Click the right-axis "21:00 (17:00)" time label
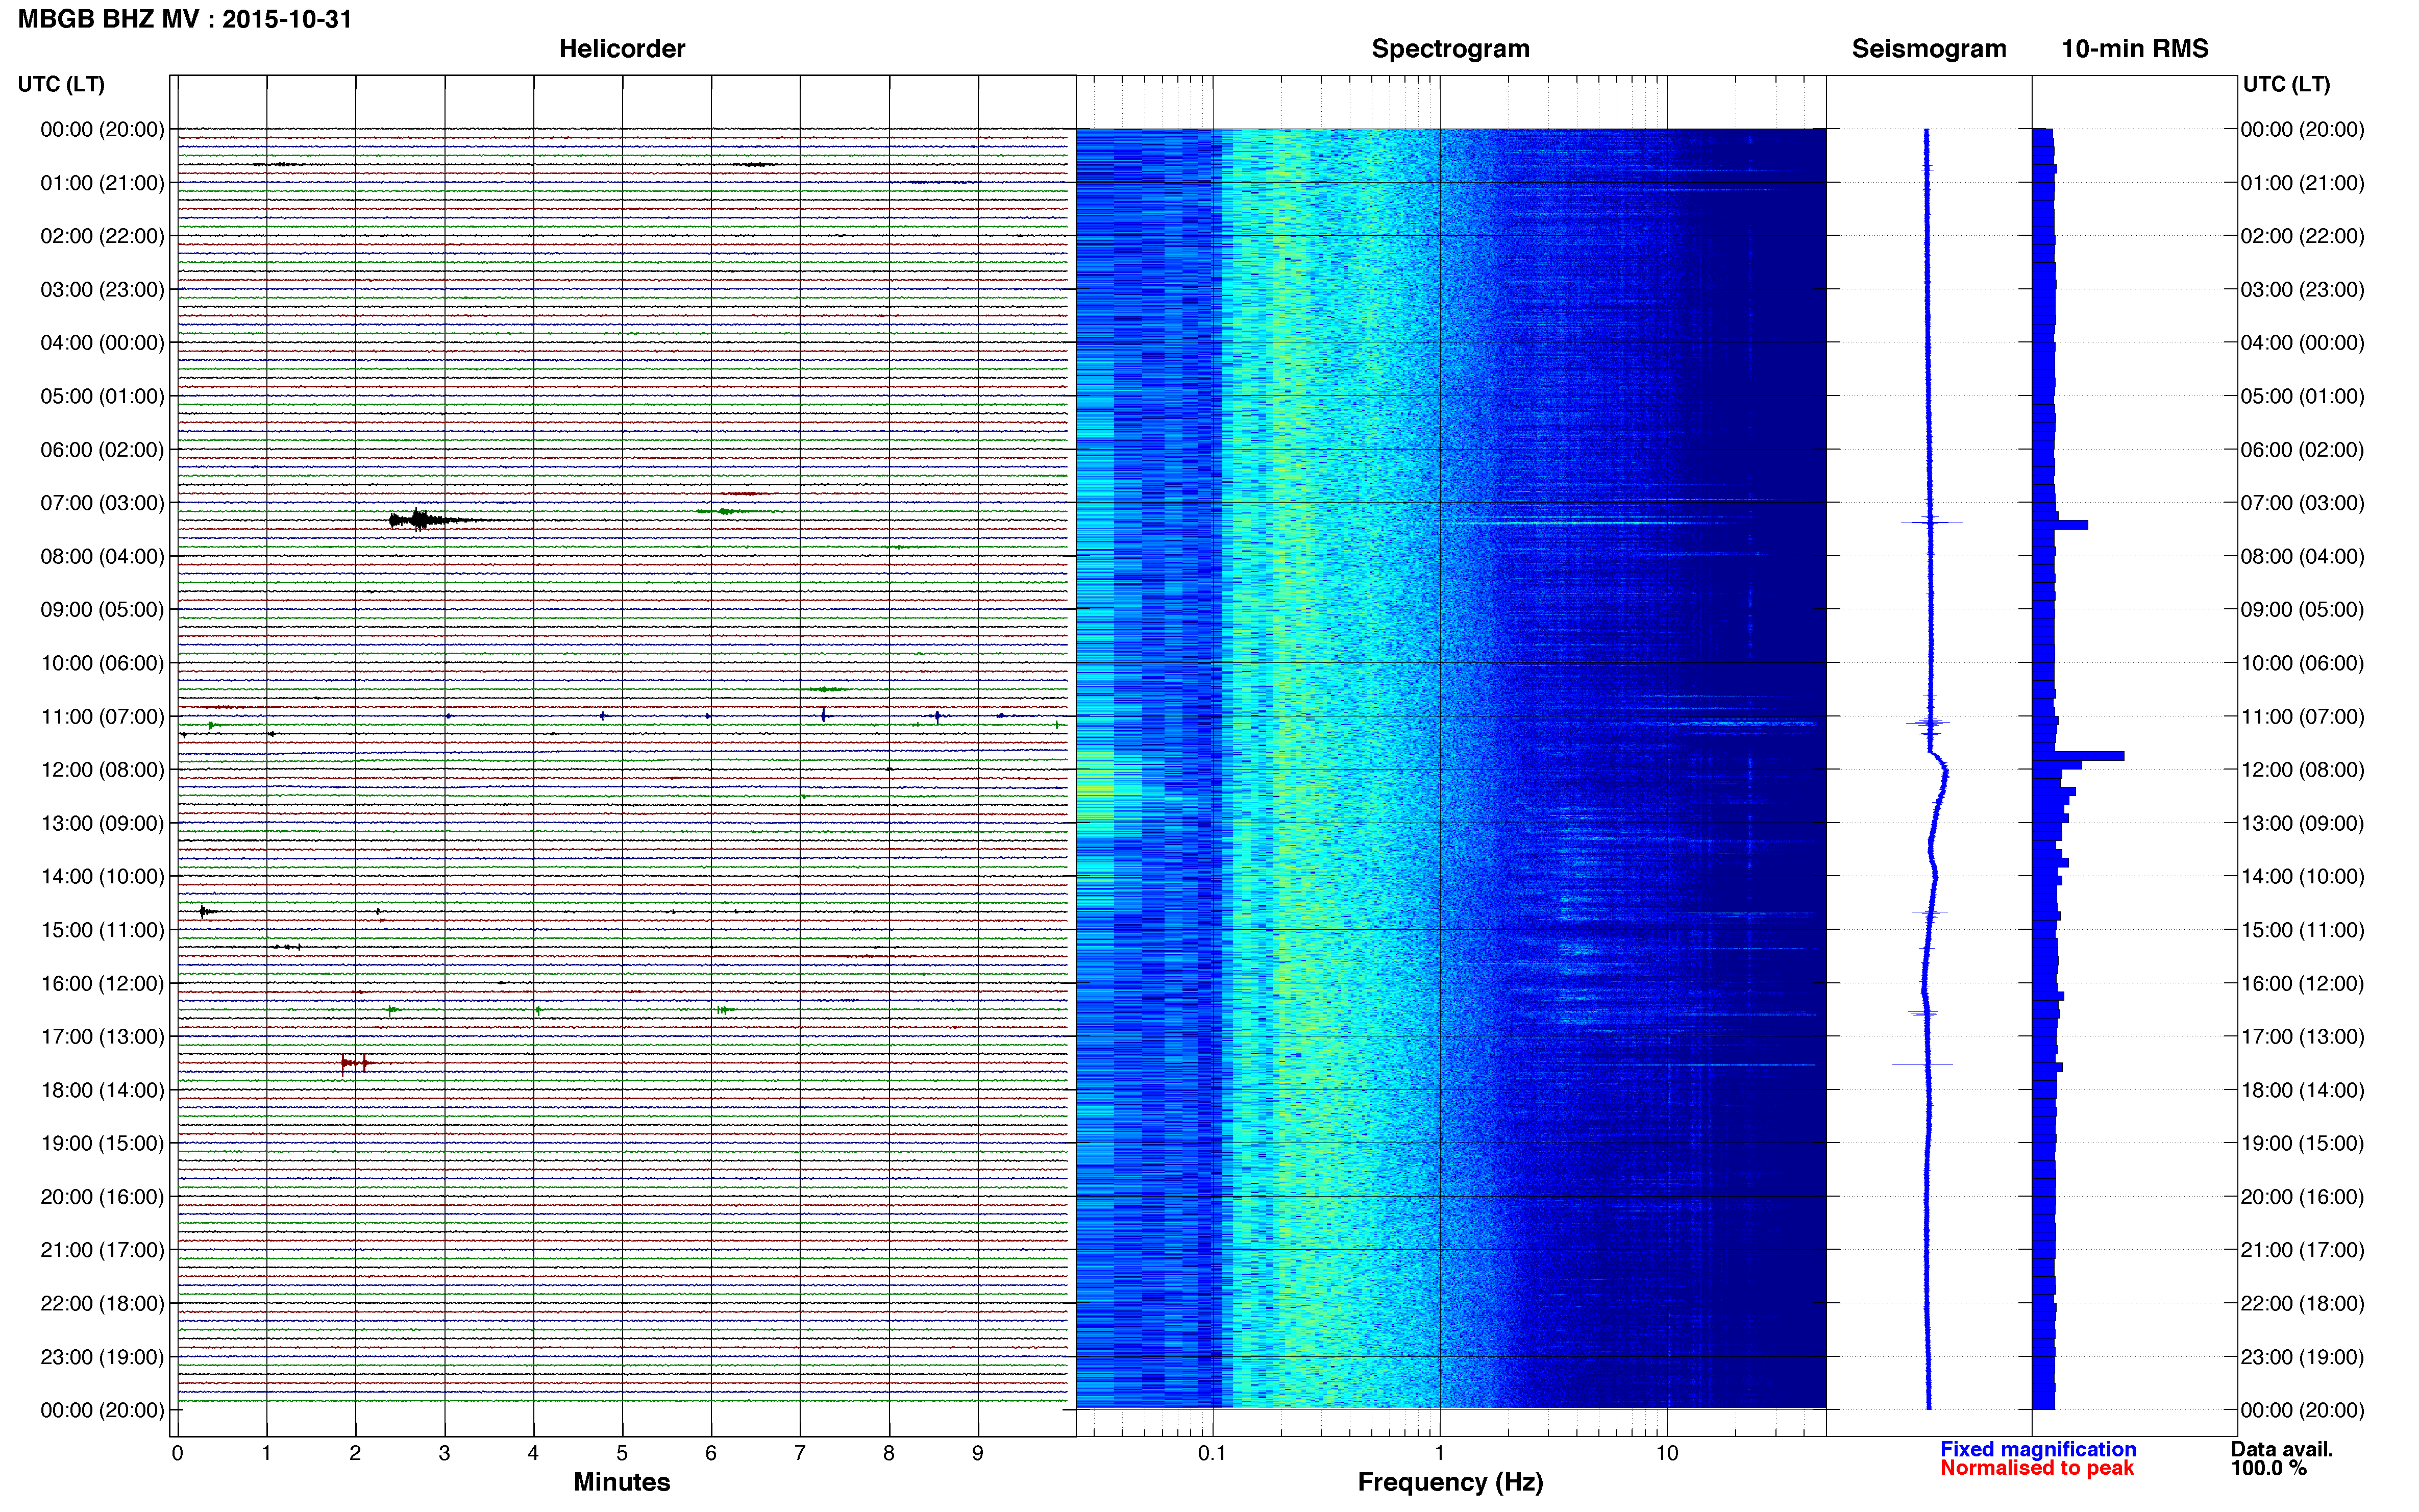Viewport: 2419px width, 1512px height. coord(2302,1250)
